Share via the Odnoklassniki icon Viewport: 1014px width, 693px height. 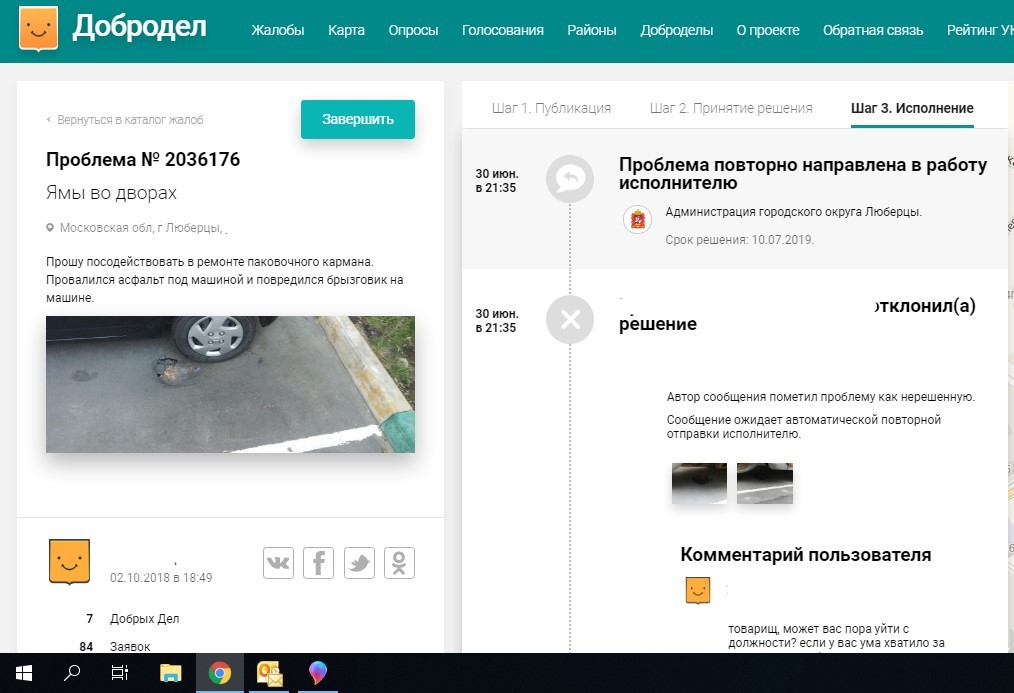[x=399, y=563]
